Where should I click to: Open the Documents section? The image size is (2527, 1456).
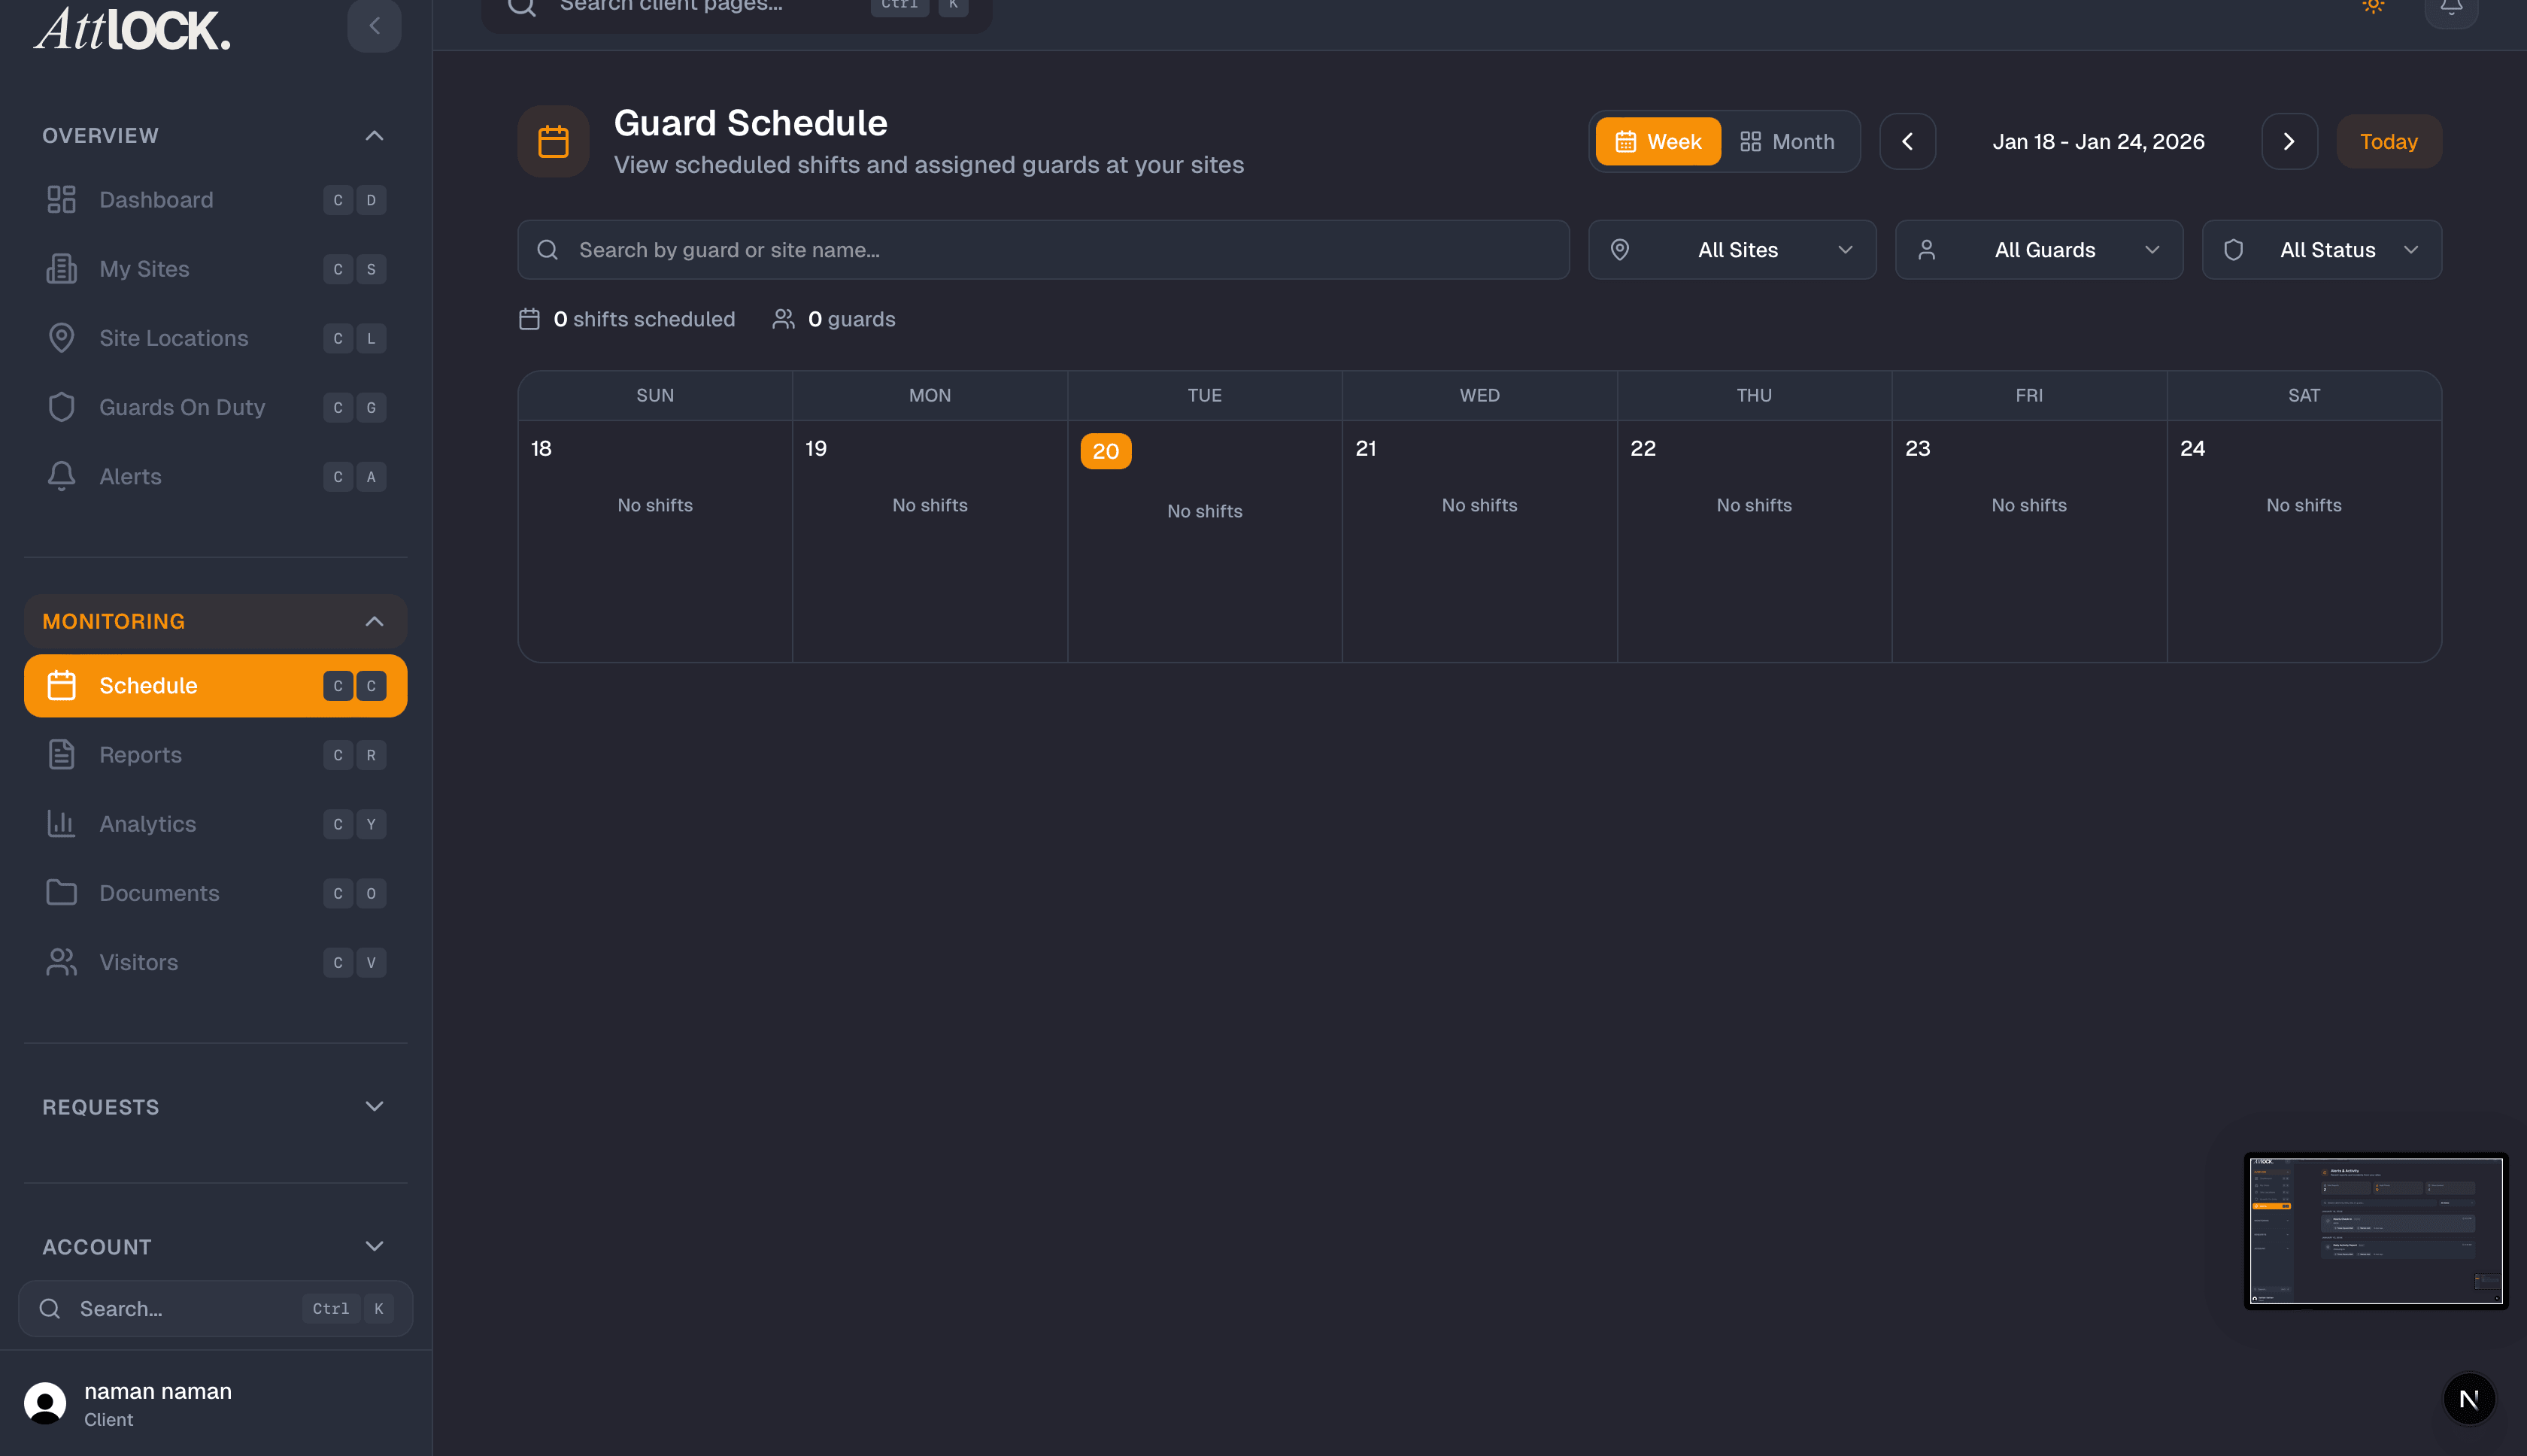tap(159, 892)
